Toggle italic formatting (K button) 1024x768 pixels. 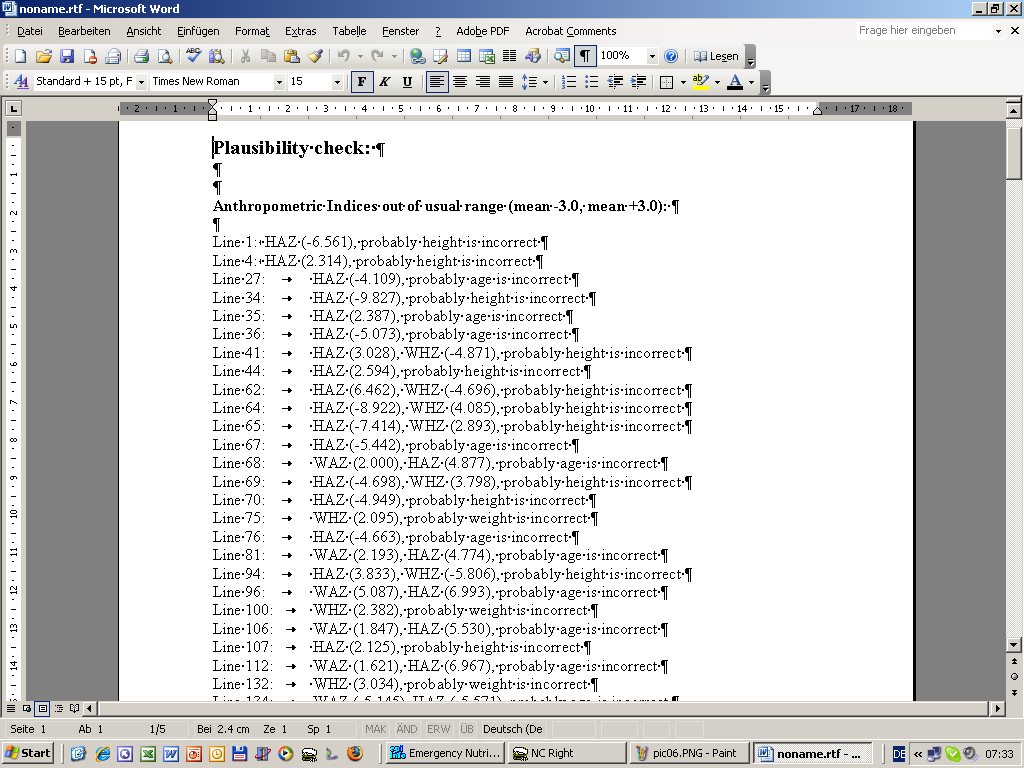click(x=384, y=82)
